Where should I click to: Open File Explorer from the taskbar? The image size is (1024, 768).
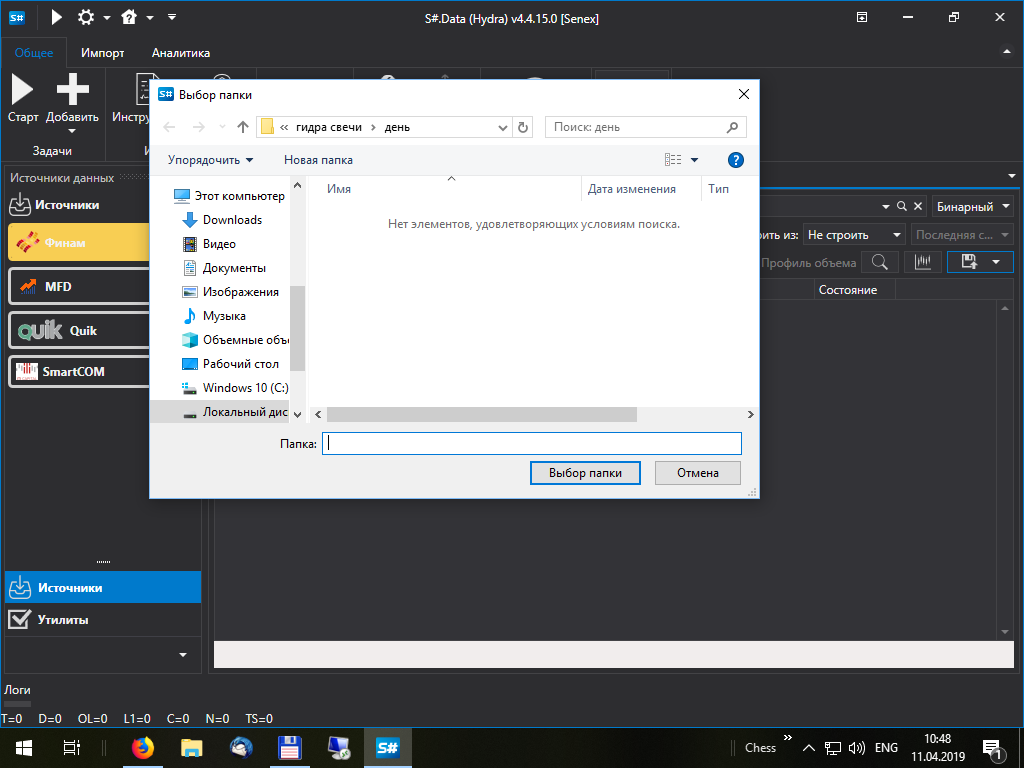[191, 748]
